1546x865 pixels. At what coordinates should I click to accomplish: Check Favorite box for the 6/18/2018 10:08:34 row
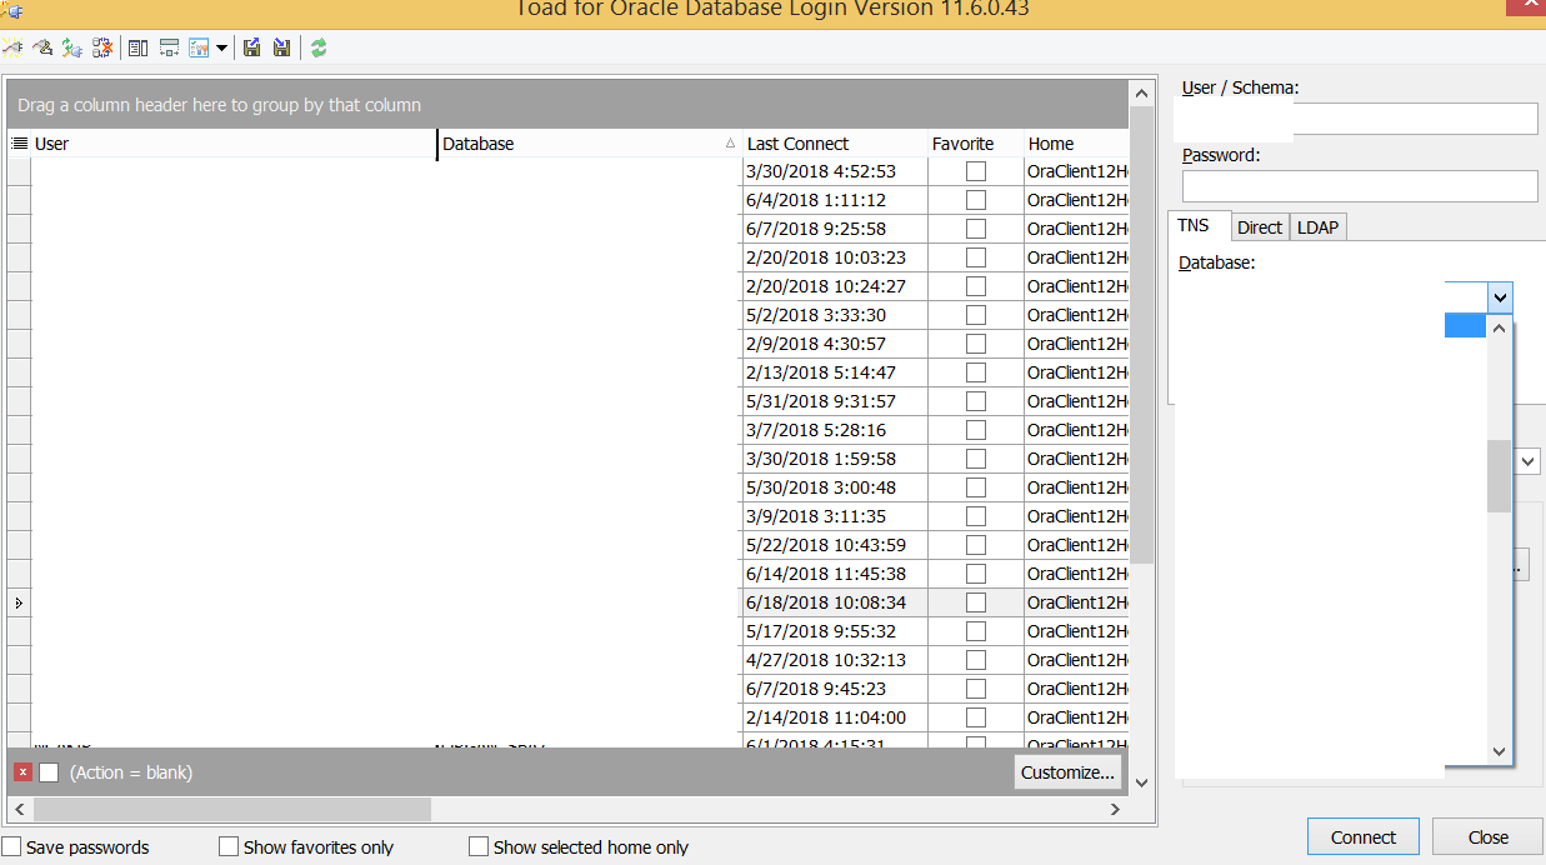(x=976, y=602)
